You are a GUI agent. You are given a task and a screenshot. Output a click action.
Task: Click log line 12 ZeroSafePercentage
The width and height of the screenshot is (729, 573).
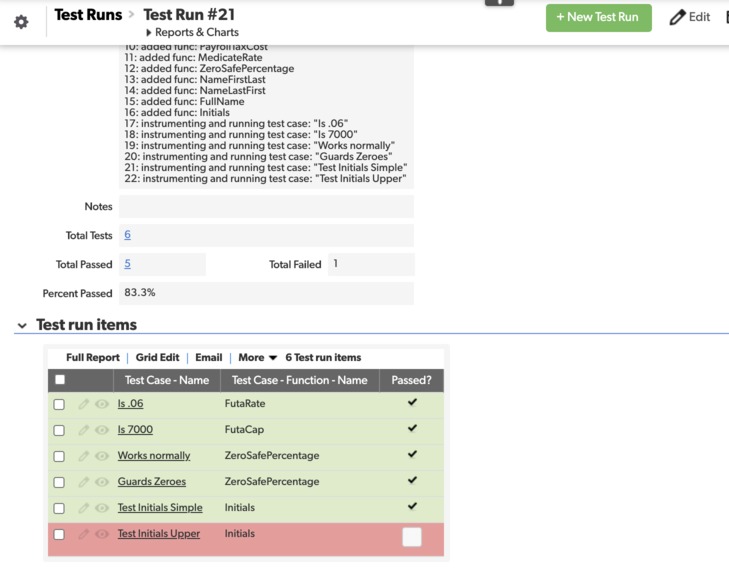point(209,68)
